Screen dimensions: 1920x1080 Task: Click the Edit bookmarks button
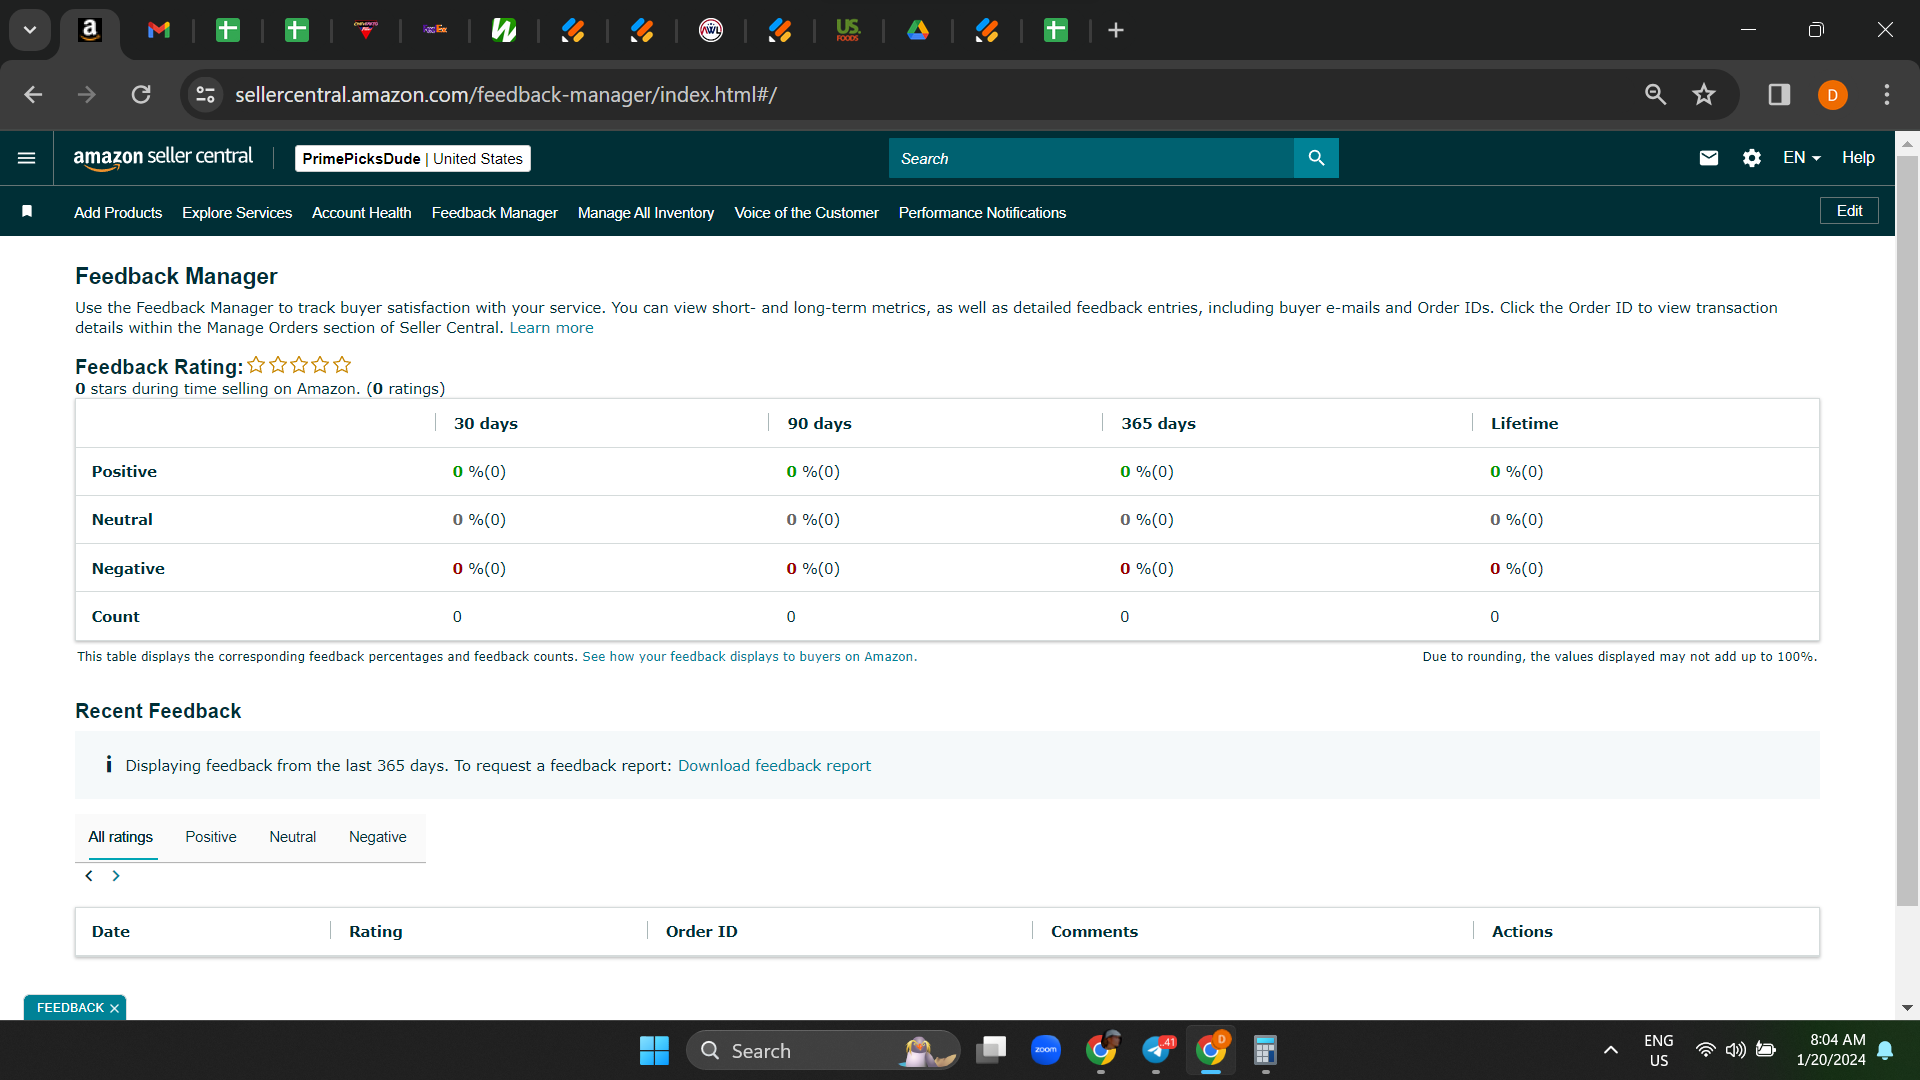1849,211
